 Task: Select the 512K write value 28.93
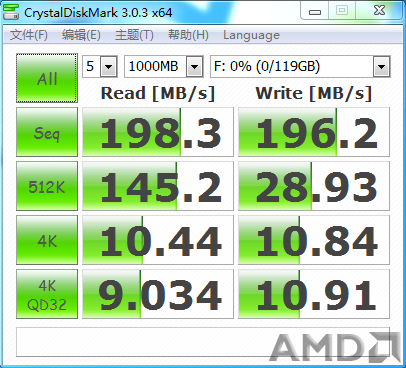point(314,186)
